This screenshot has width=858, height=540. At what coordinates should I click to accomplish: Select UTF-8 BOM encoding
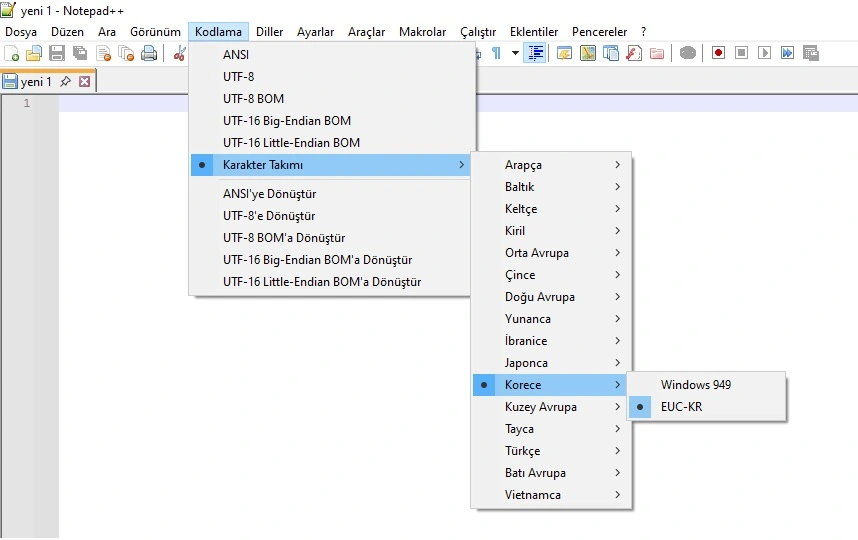pos(332,98)
